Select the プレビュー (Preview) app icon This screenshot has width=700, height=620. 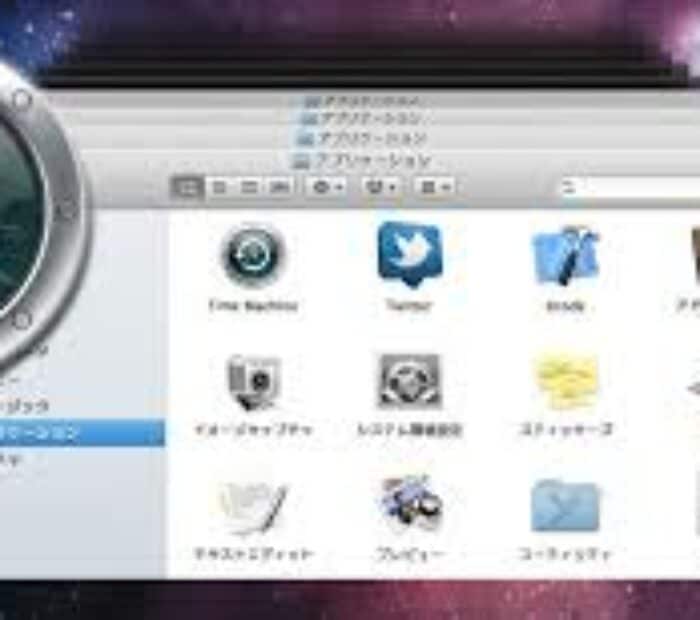pos(410,504)
